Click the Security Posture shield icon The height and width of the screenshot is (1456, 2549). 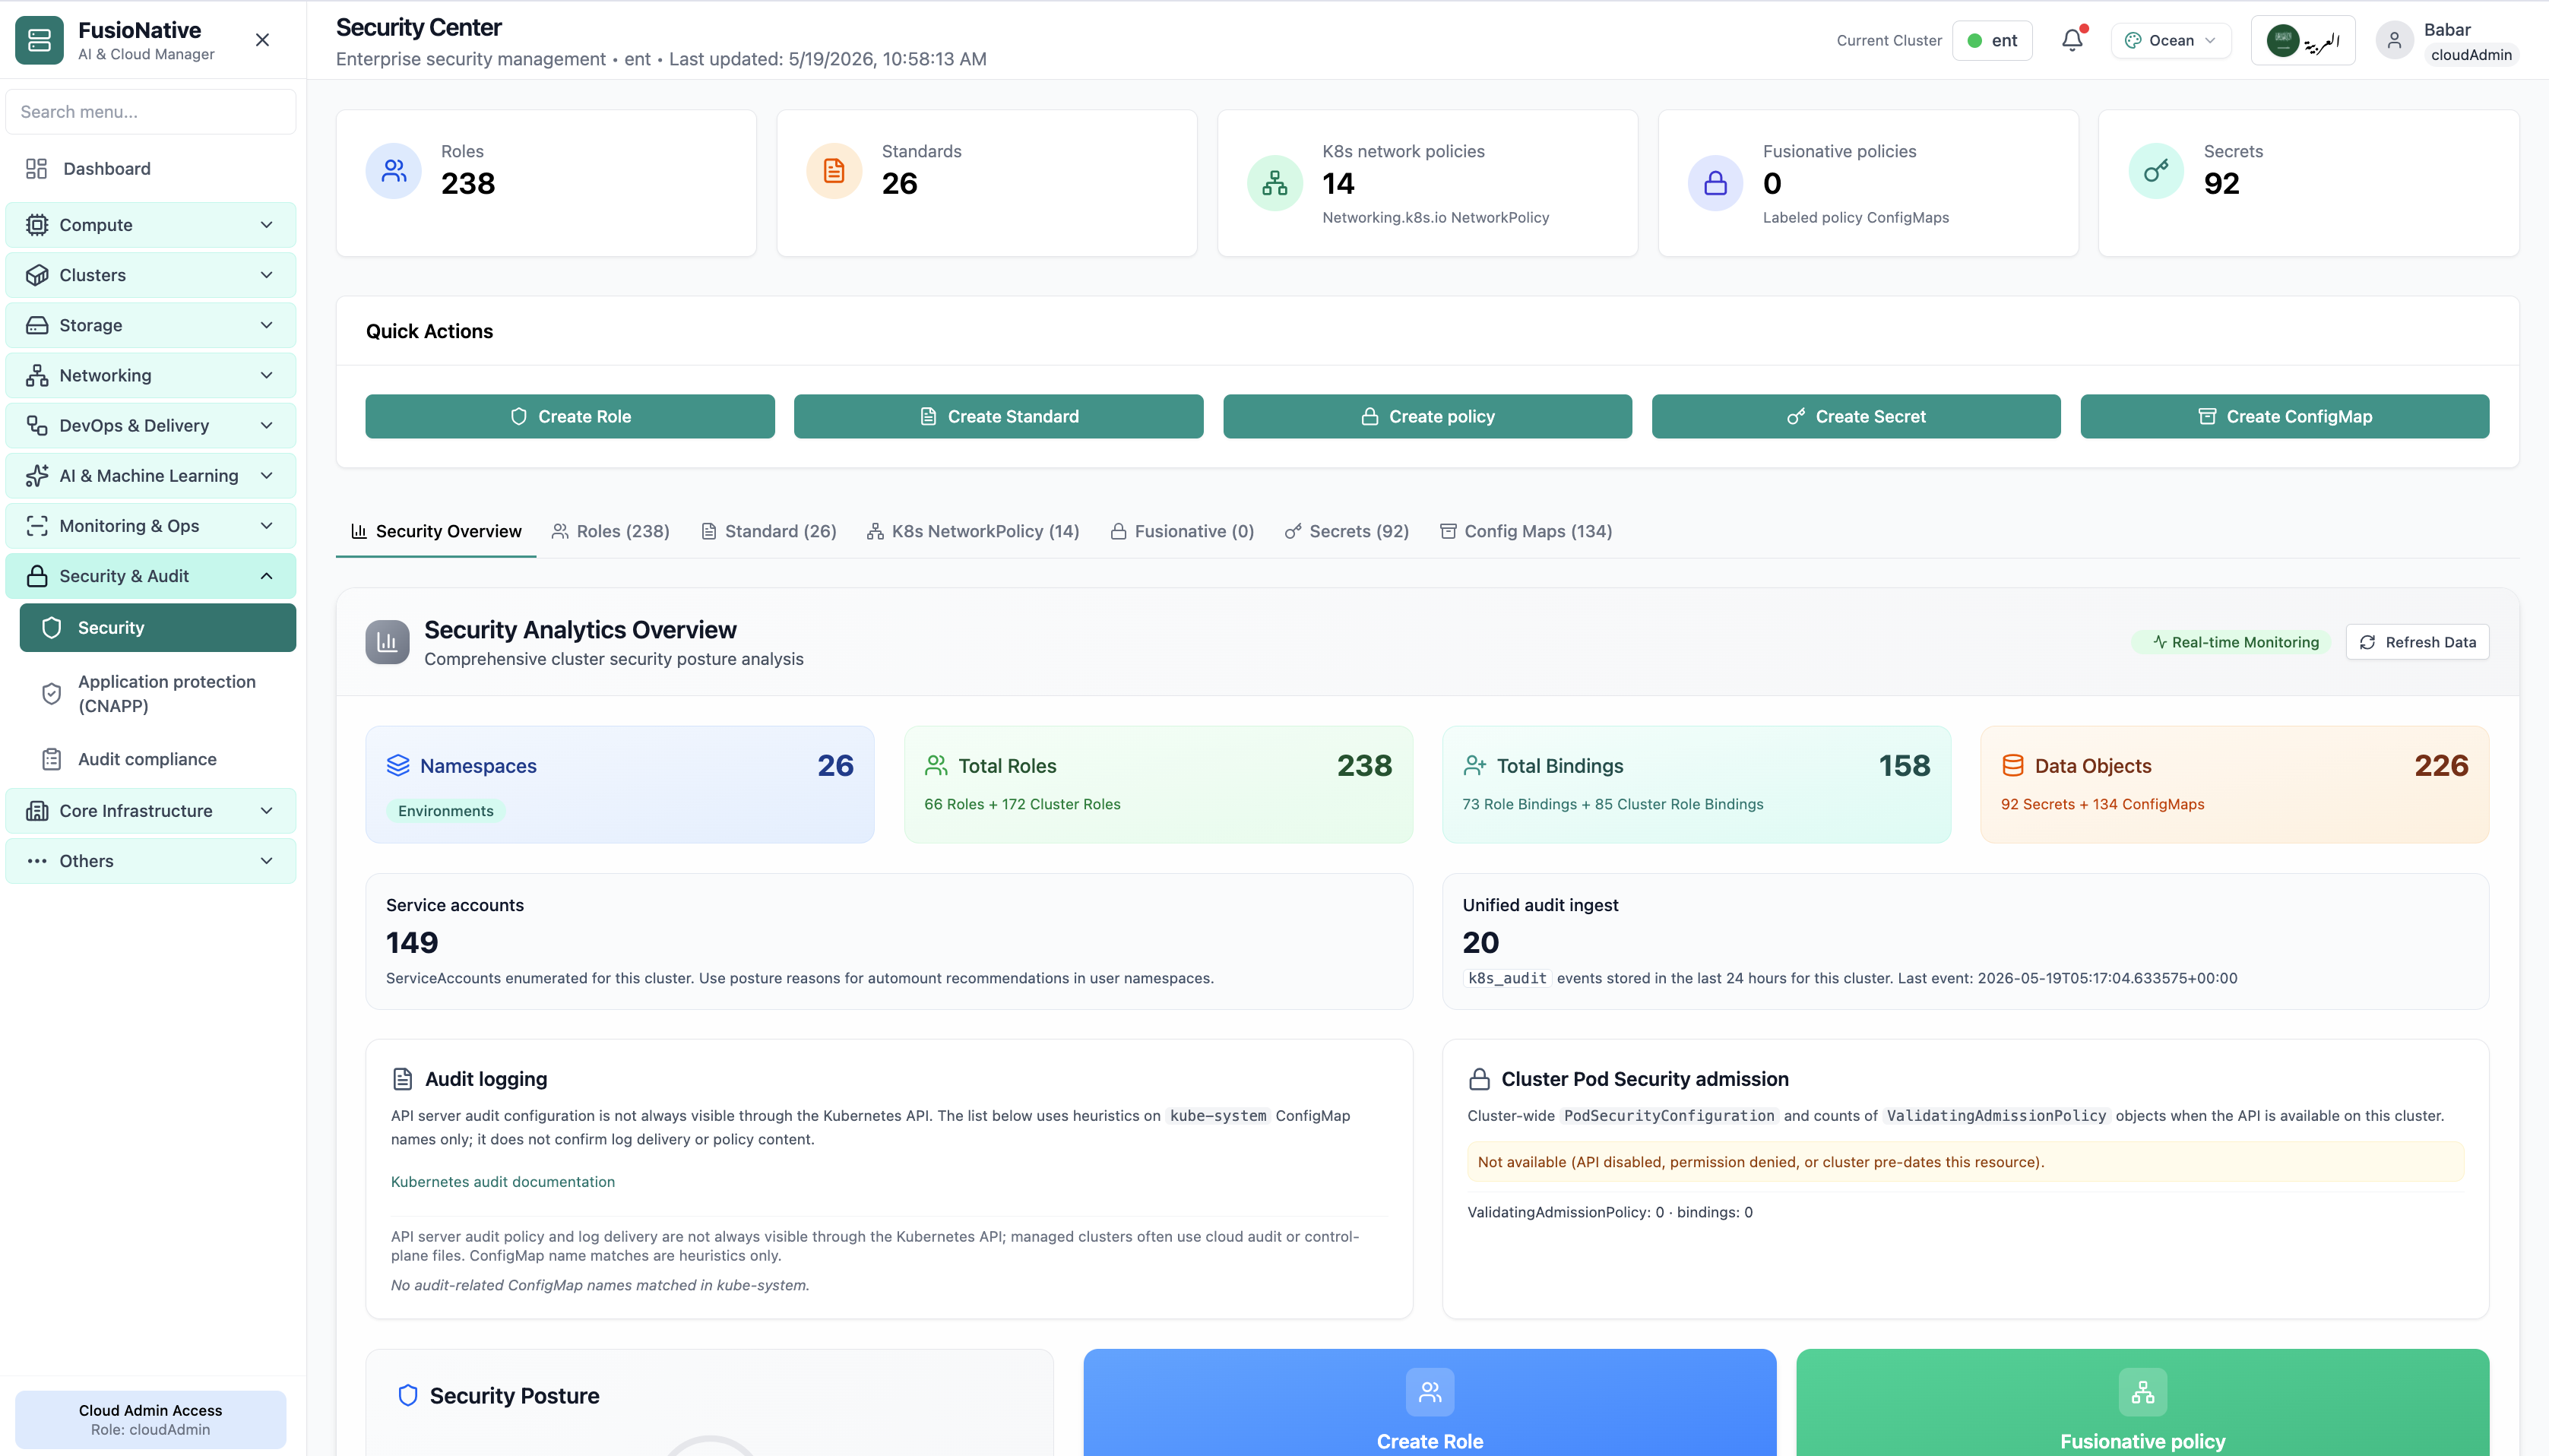[x=408, y=1395]
